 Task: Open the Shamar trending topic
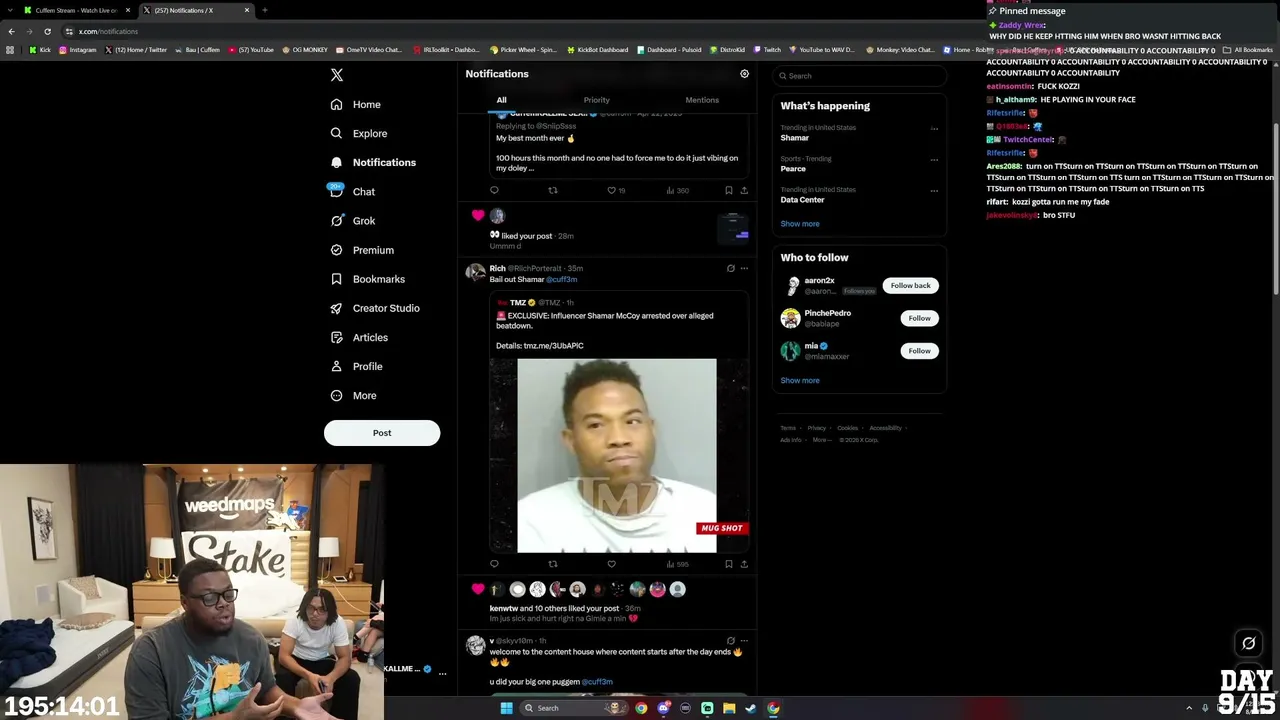pyautogui.click(x=795, y=138)
